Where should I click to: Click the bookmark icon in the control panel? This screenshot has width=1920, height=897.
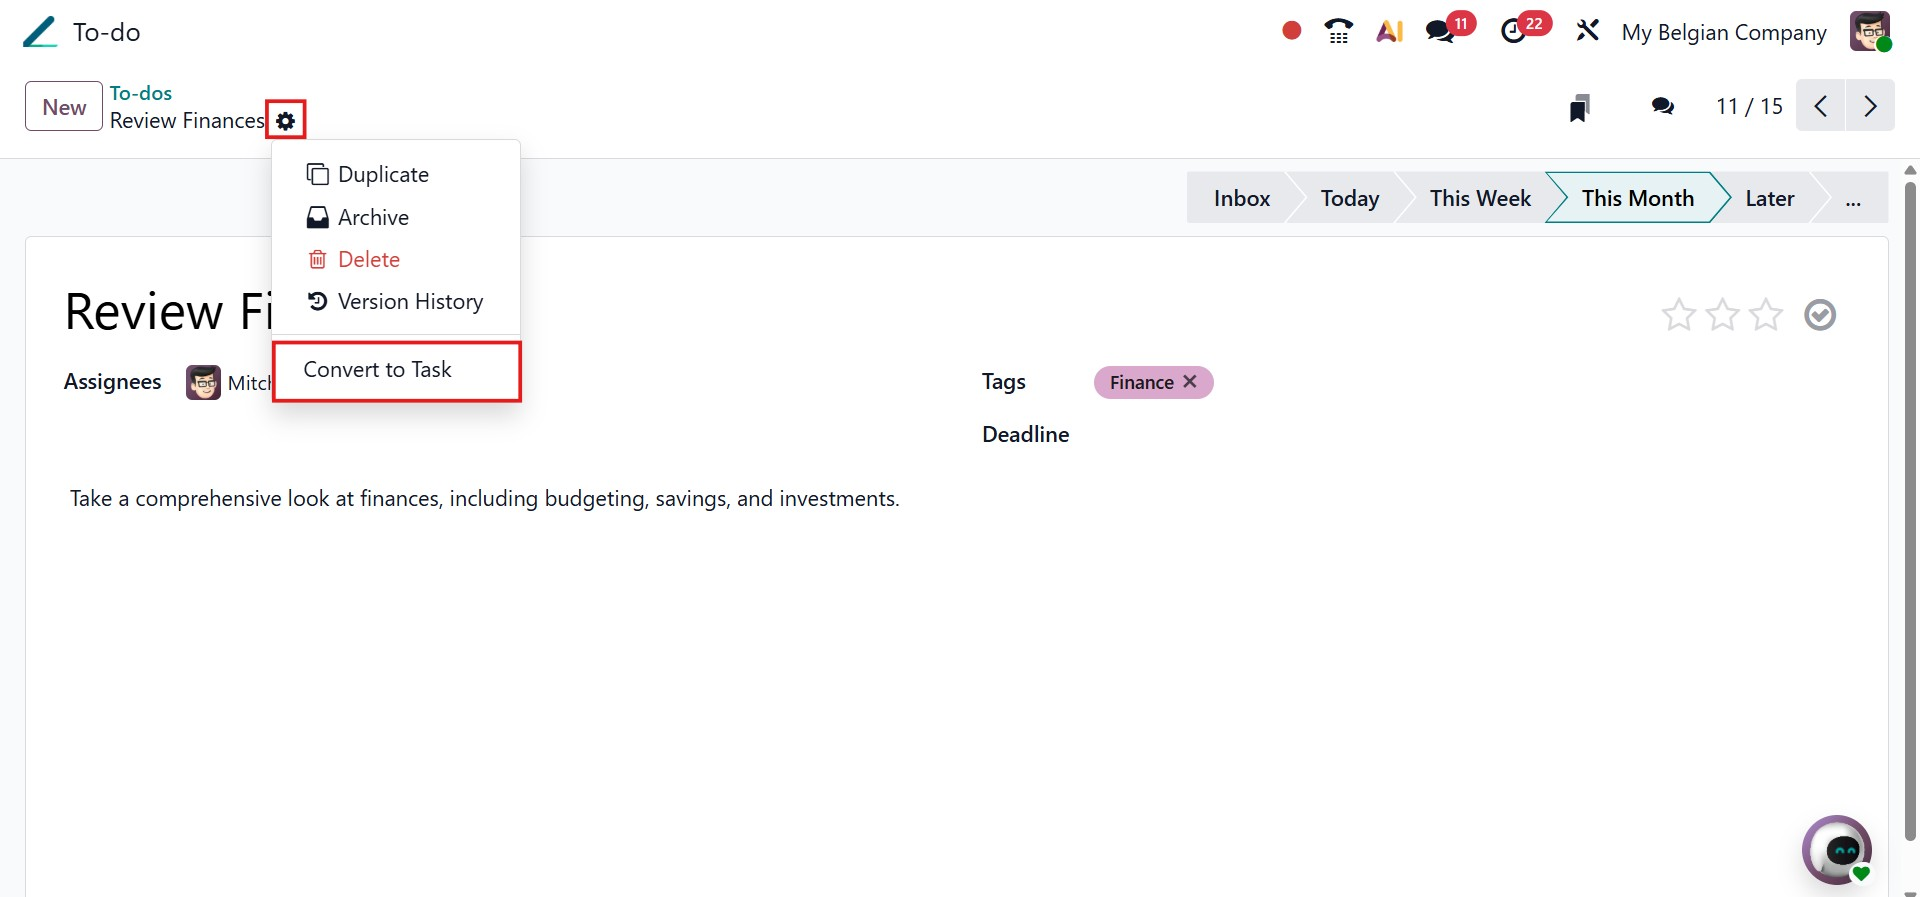click(x=1579, y=107)
